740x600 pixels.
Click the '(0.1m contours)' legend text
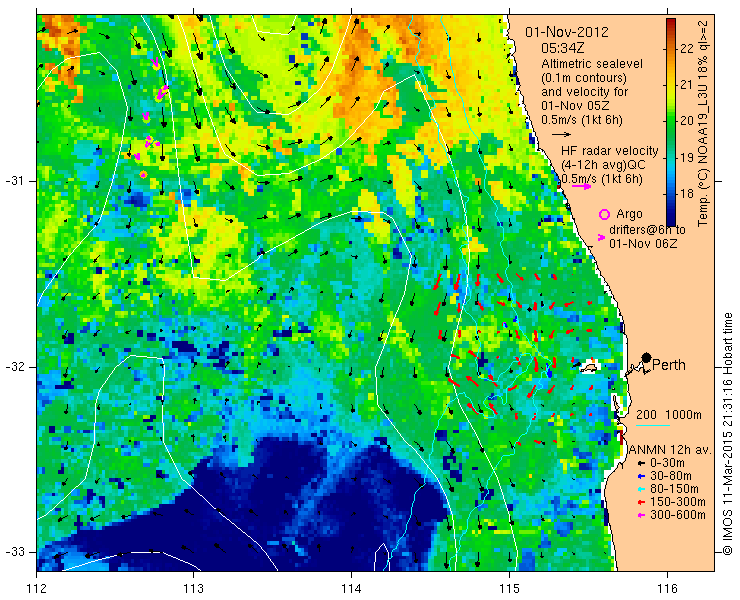pos(584,78)
